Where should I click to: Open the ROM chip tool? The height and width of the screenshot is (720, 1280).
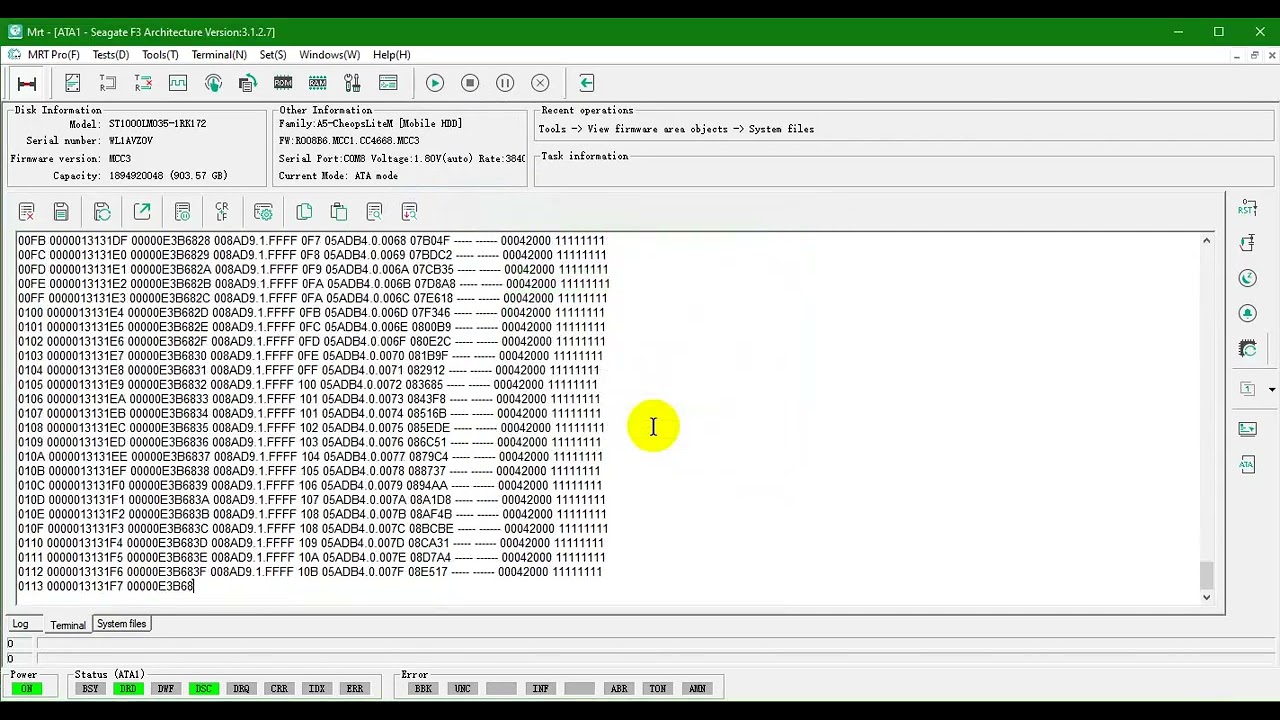(x=283, y=83)
